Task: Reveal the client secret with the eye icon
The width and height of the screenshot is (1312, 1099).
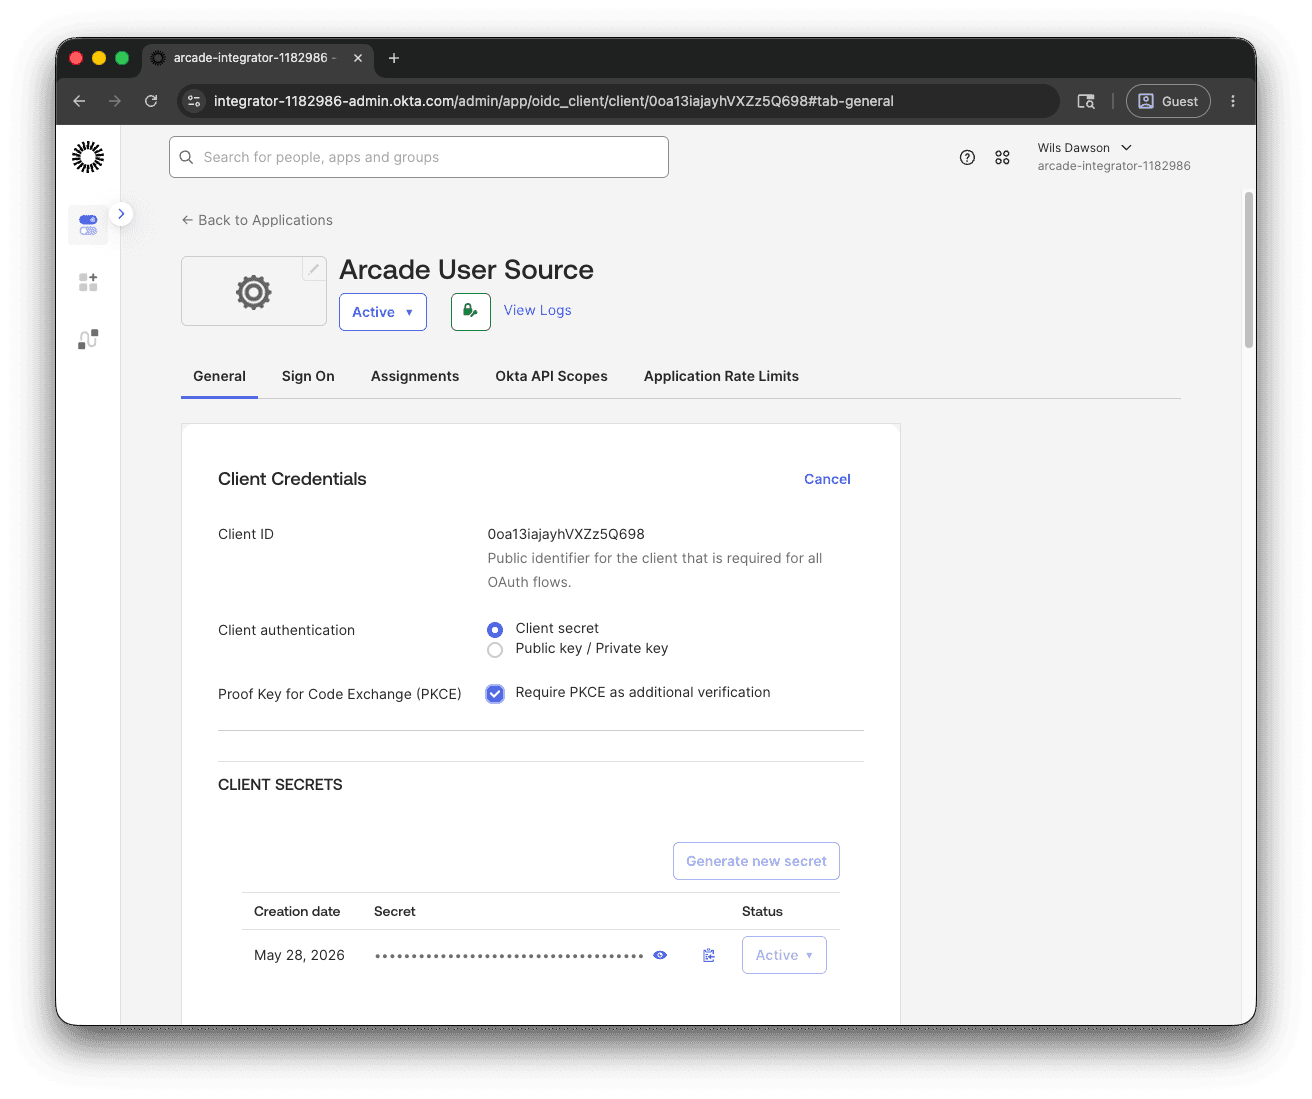Action: (x=660, y=955)
